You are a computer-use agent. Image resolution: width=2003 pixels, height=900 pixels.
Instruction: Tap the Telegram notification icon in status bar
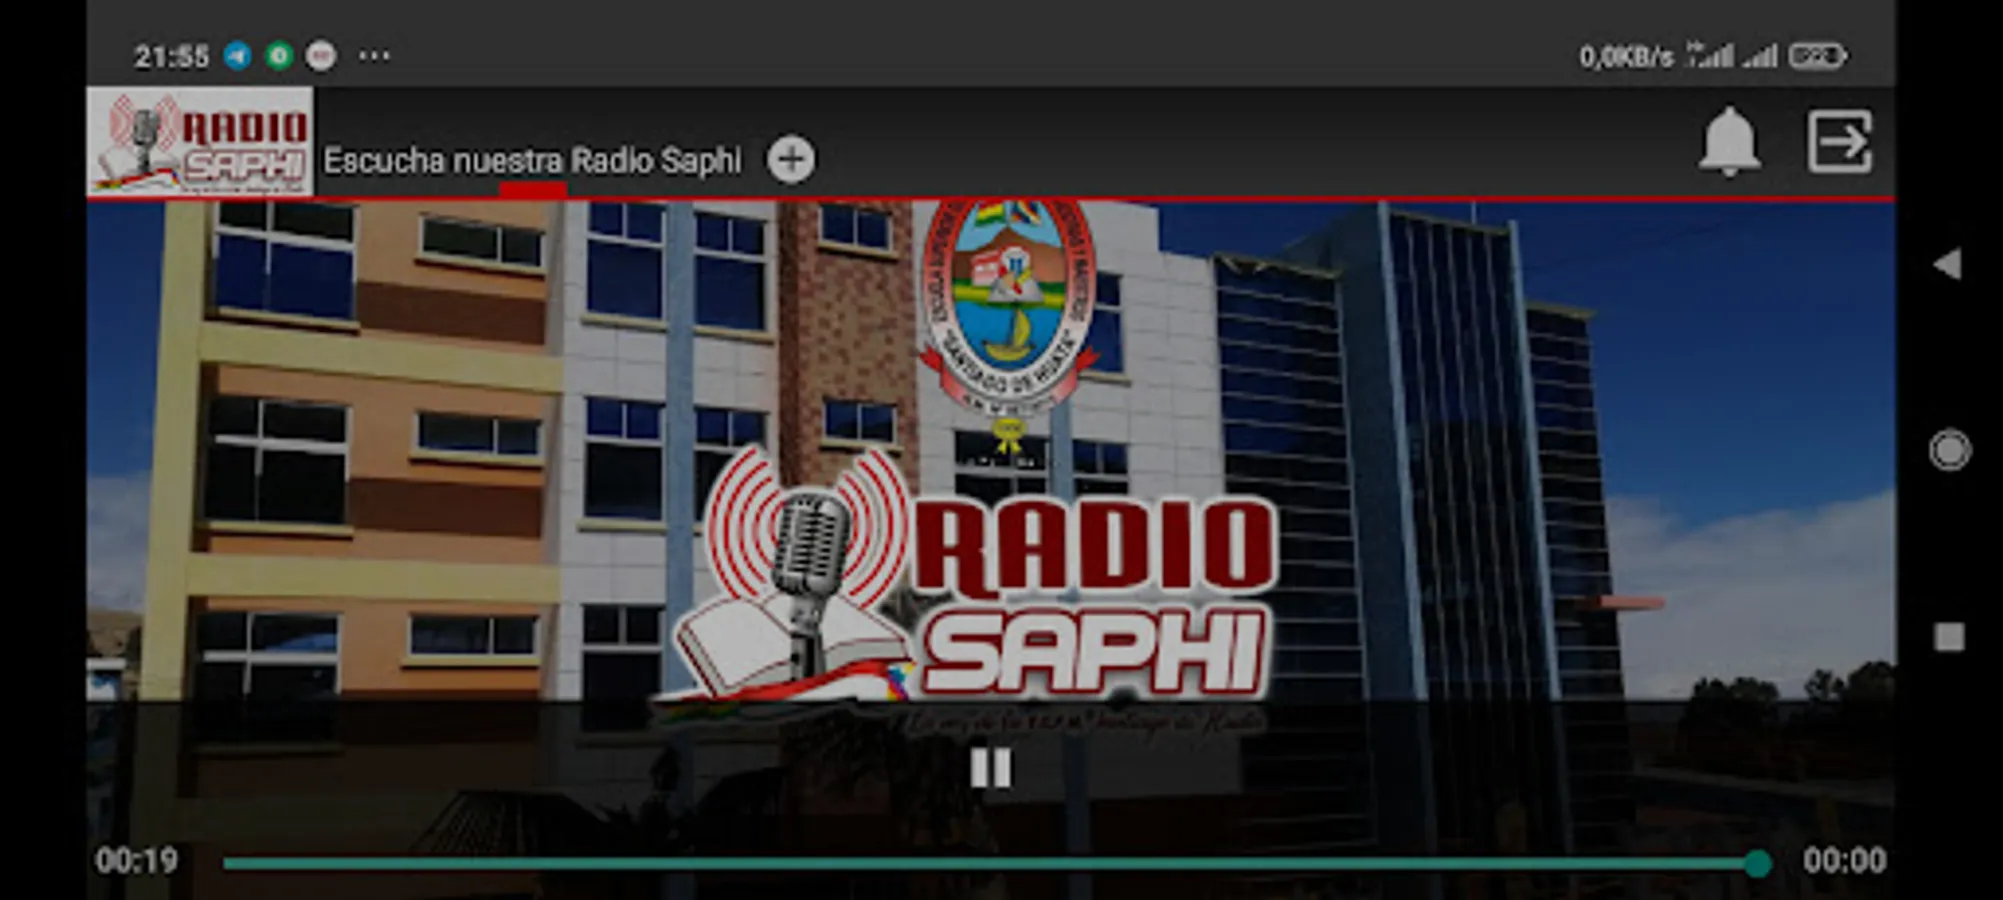click(238, 55)
